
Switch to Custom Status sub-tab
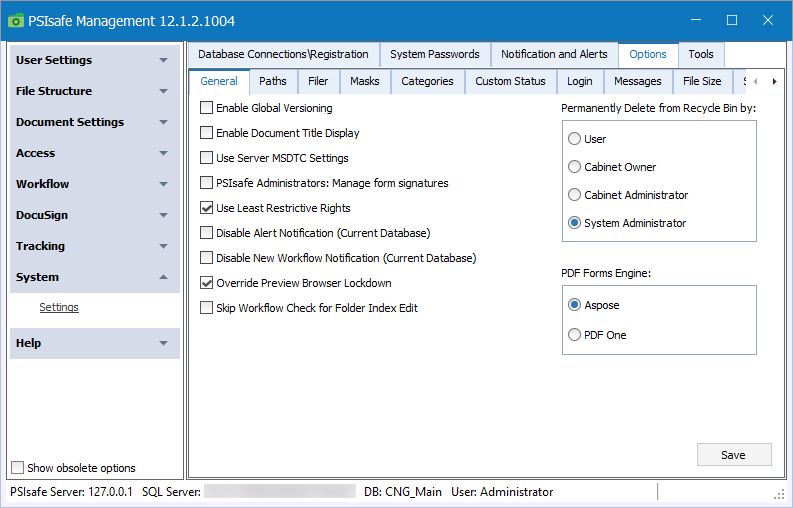coord(510,81)
